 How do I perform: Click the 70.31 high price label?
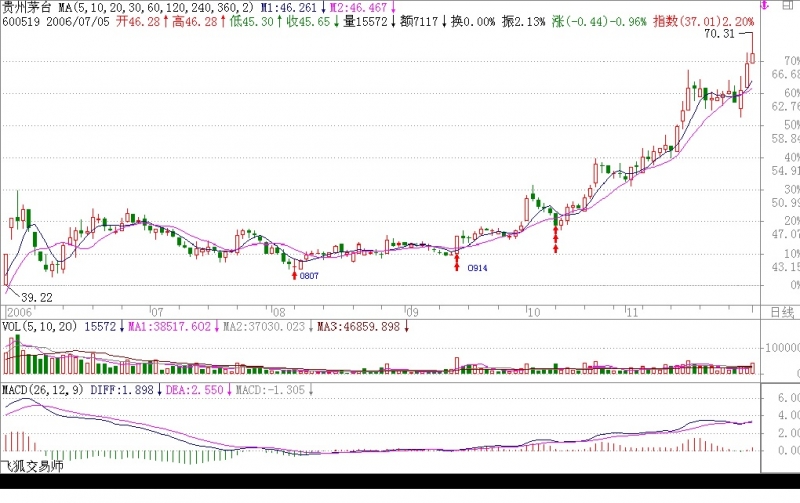click(x=719, y=34)
